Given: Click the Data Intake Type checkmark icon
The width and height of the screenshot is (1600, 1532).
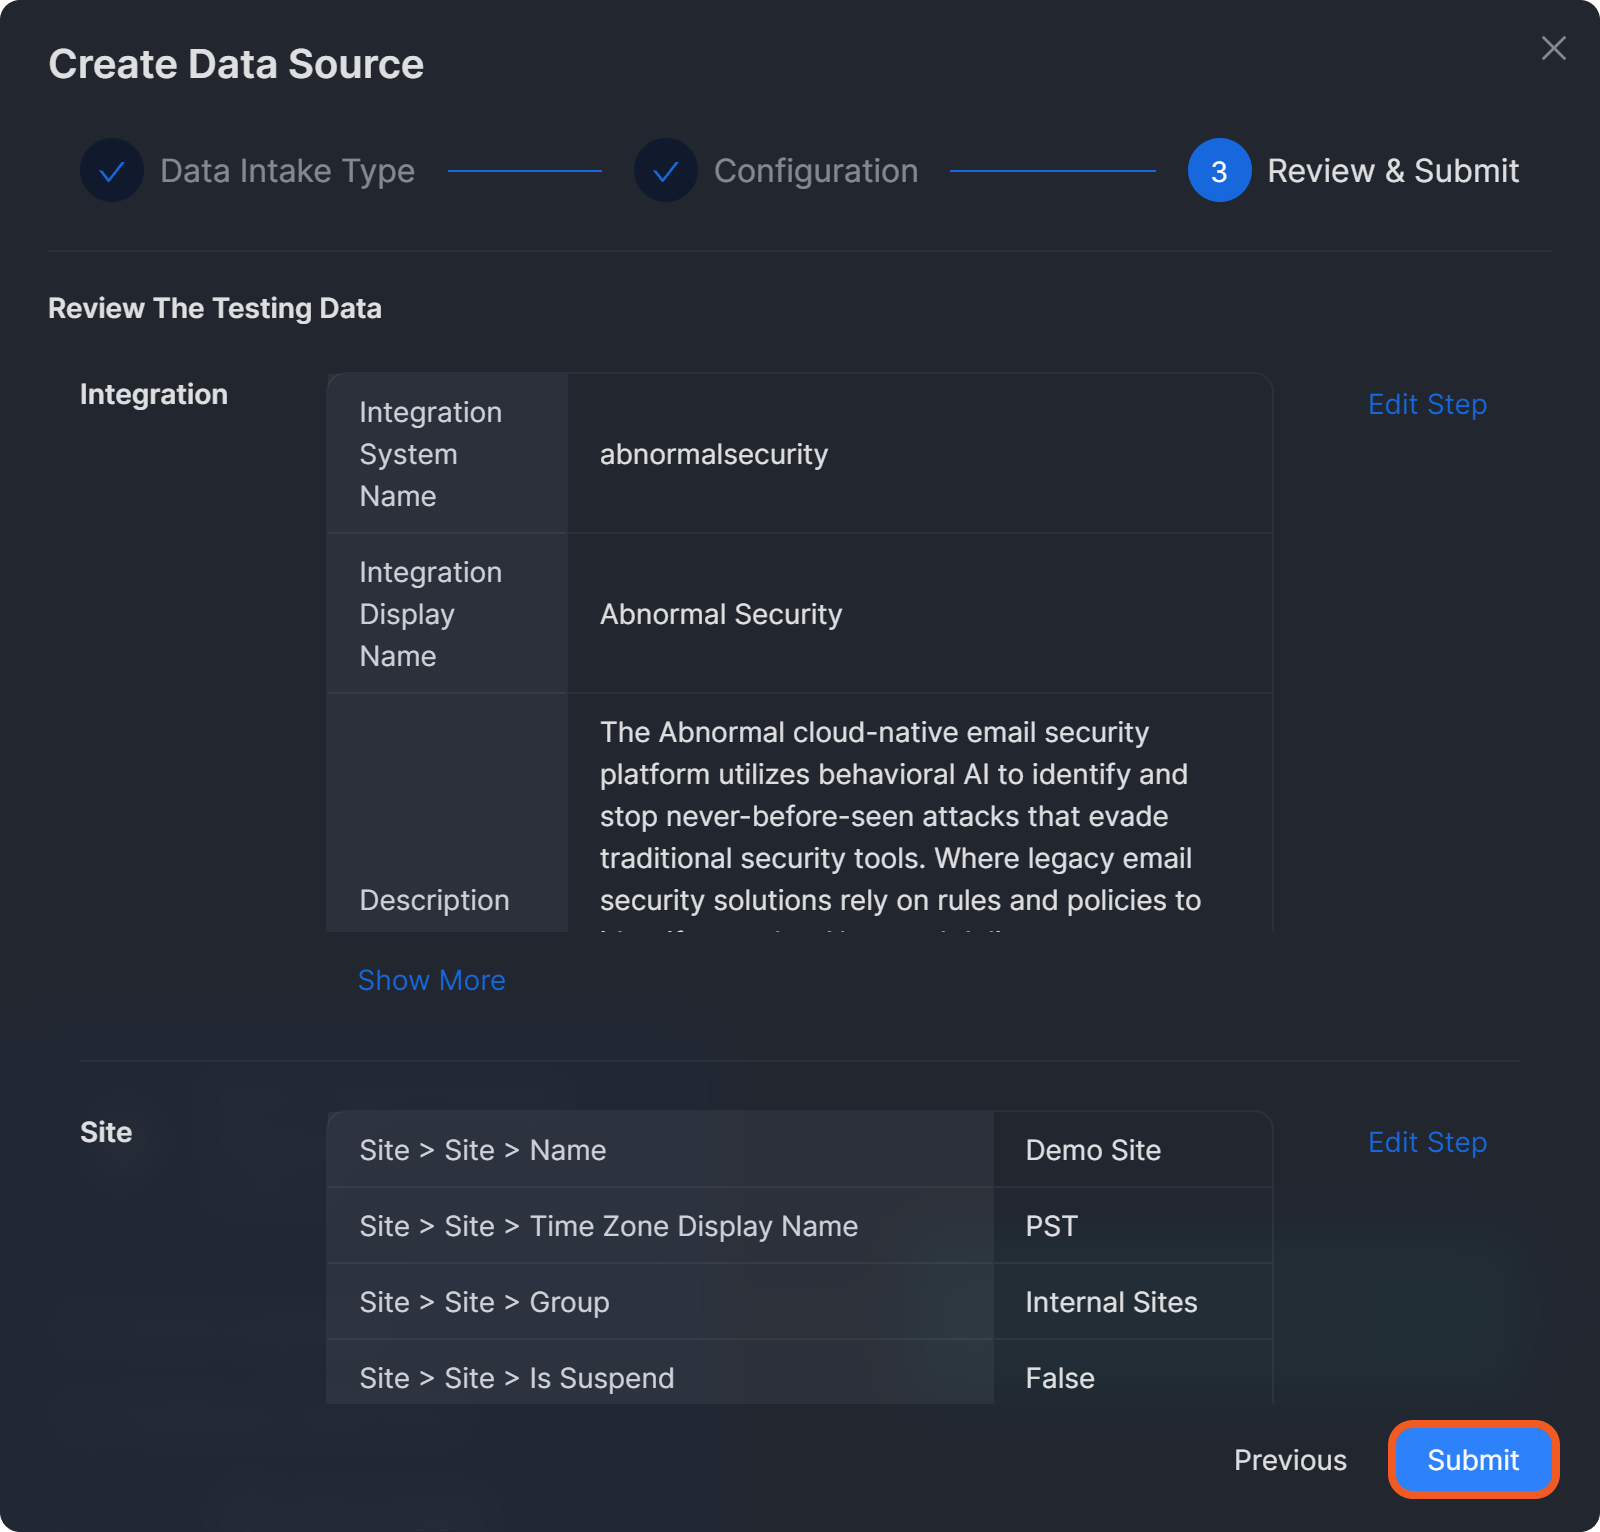Looking at the screenshot, I should coord(112,171).
